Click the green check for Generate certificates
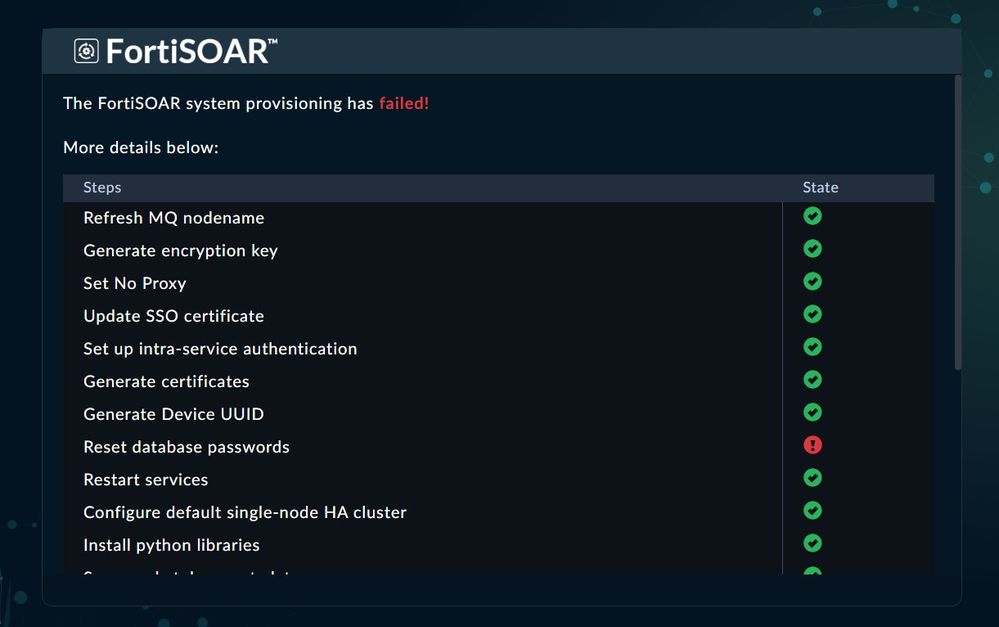 pos(813,380)
